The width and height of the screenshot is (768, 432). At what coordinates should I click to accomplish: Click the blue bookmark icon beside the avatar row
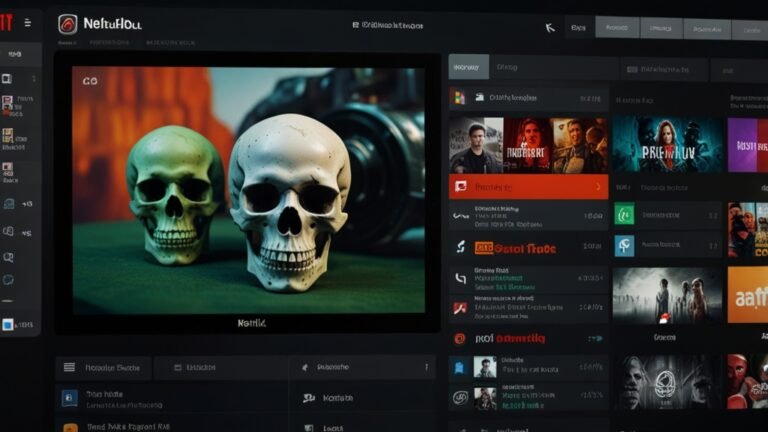(459, 367)
